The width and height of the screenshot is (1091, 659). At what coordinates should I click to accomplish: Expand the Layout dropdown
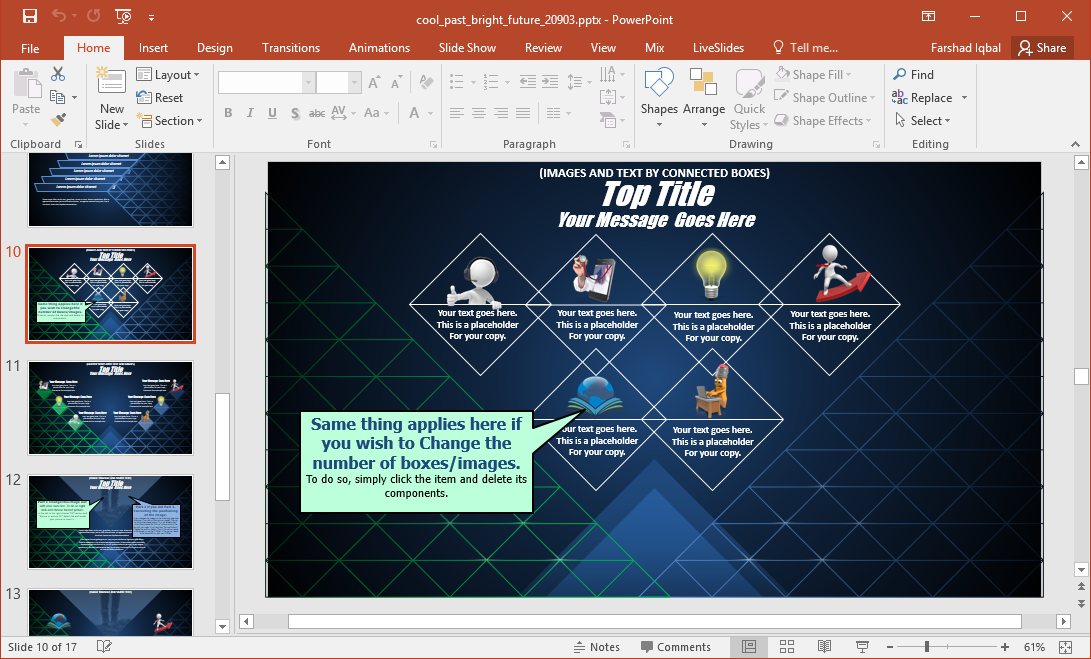(x=170, y=75)
